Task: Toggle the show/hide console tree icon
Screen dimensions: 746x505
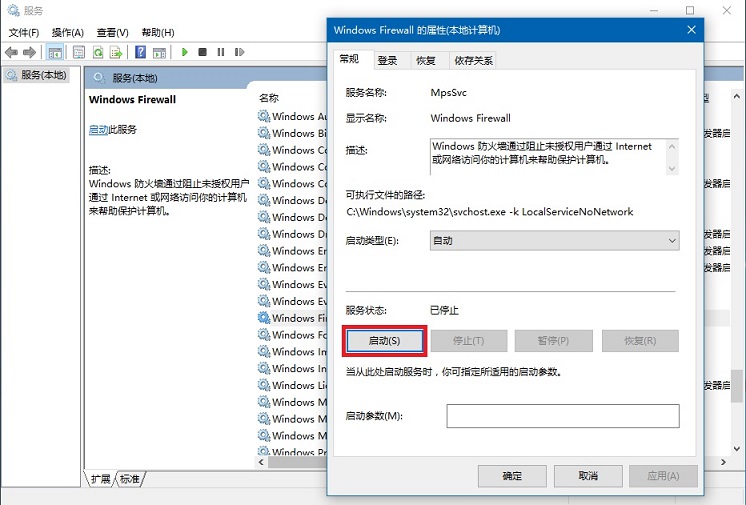Action: pos(56,52)
